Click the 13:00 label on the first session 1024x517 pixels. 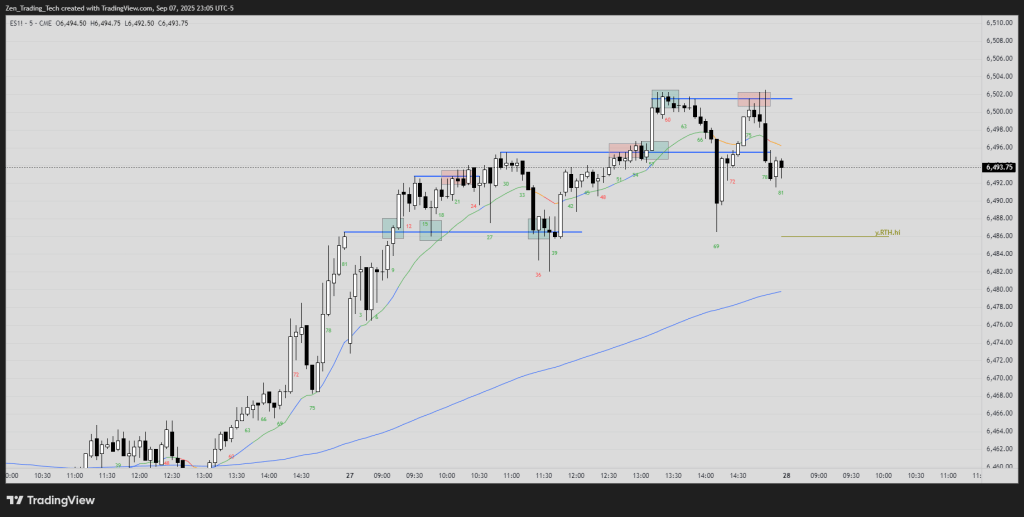click(x=205, y=476)
